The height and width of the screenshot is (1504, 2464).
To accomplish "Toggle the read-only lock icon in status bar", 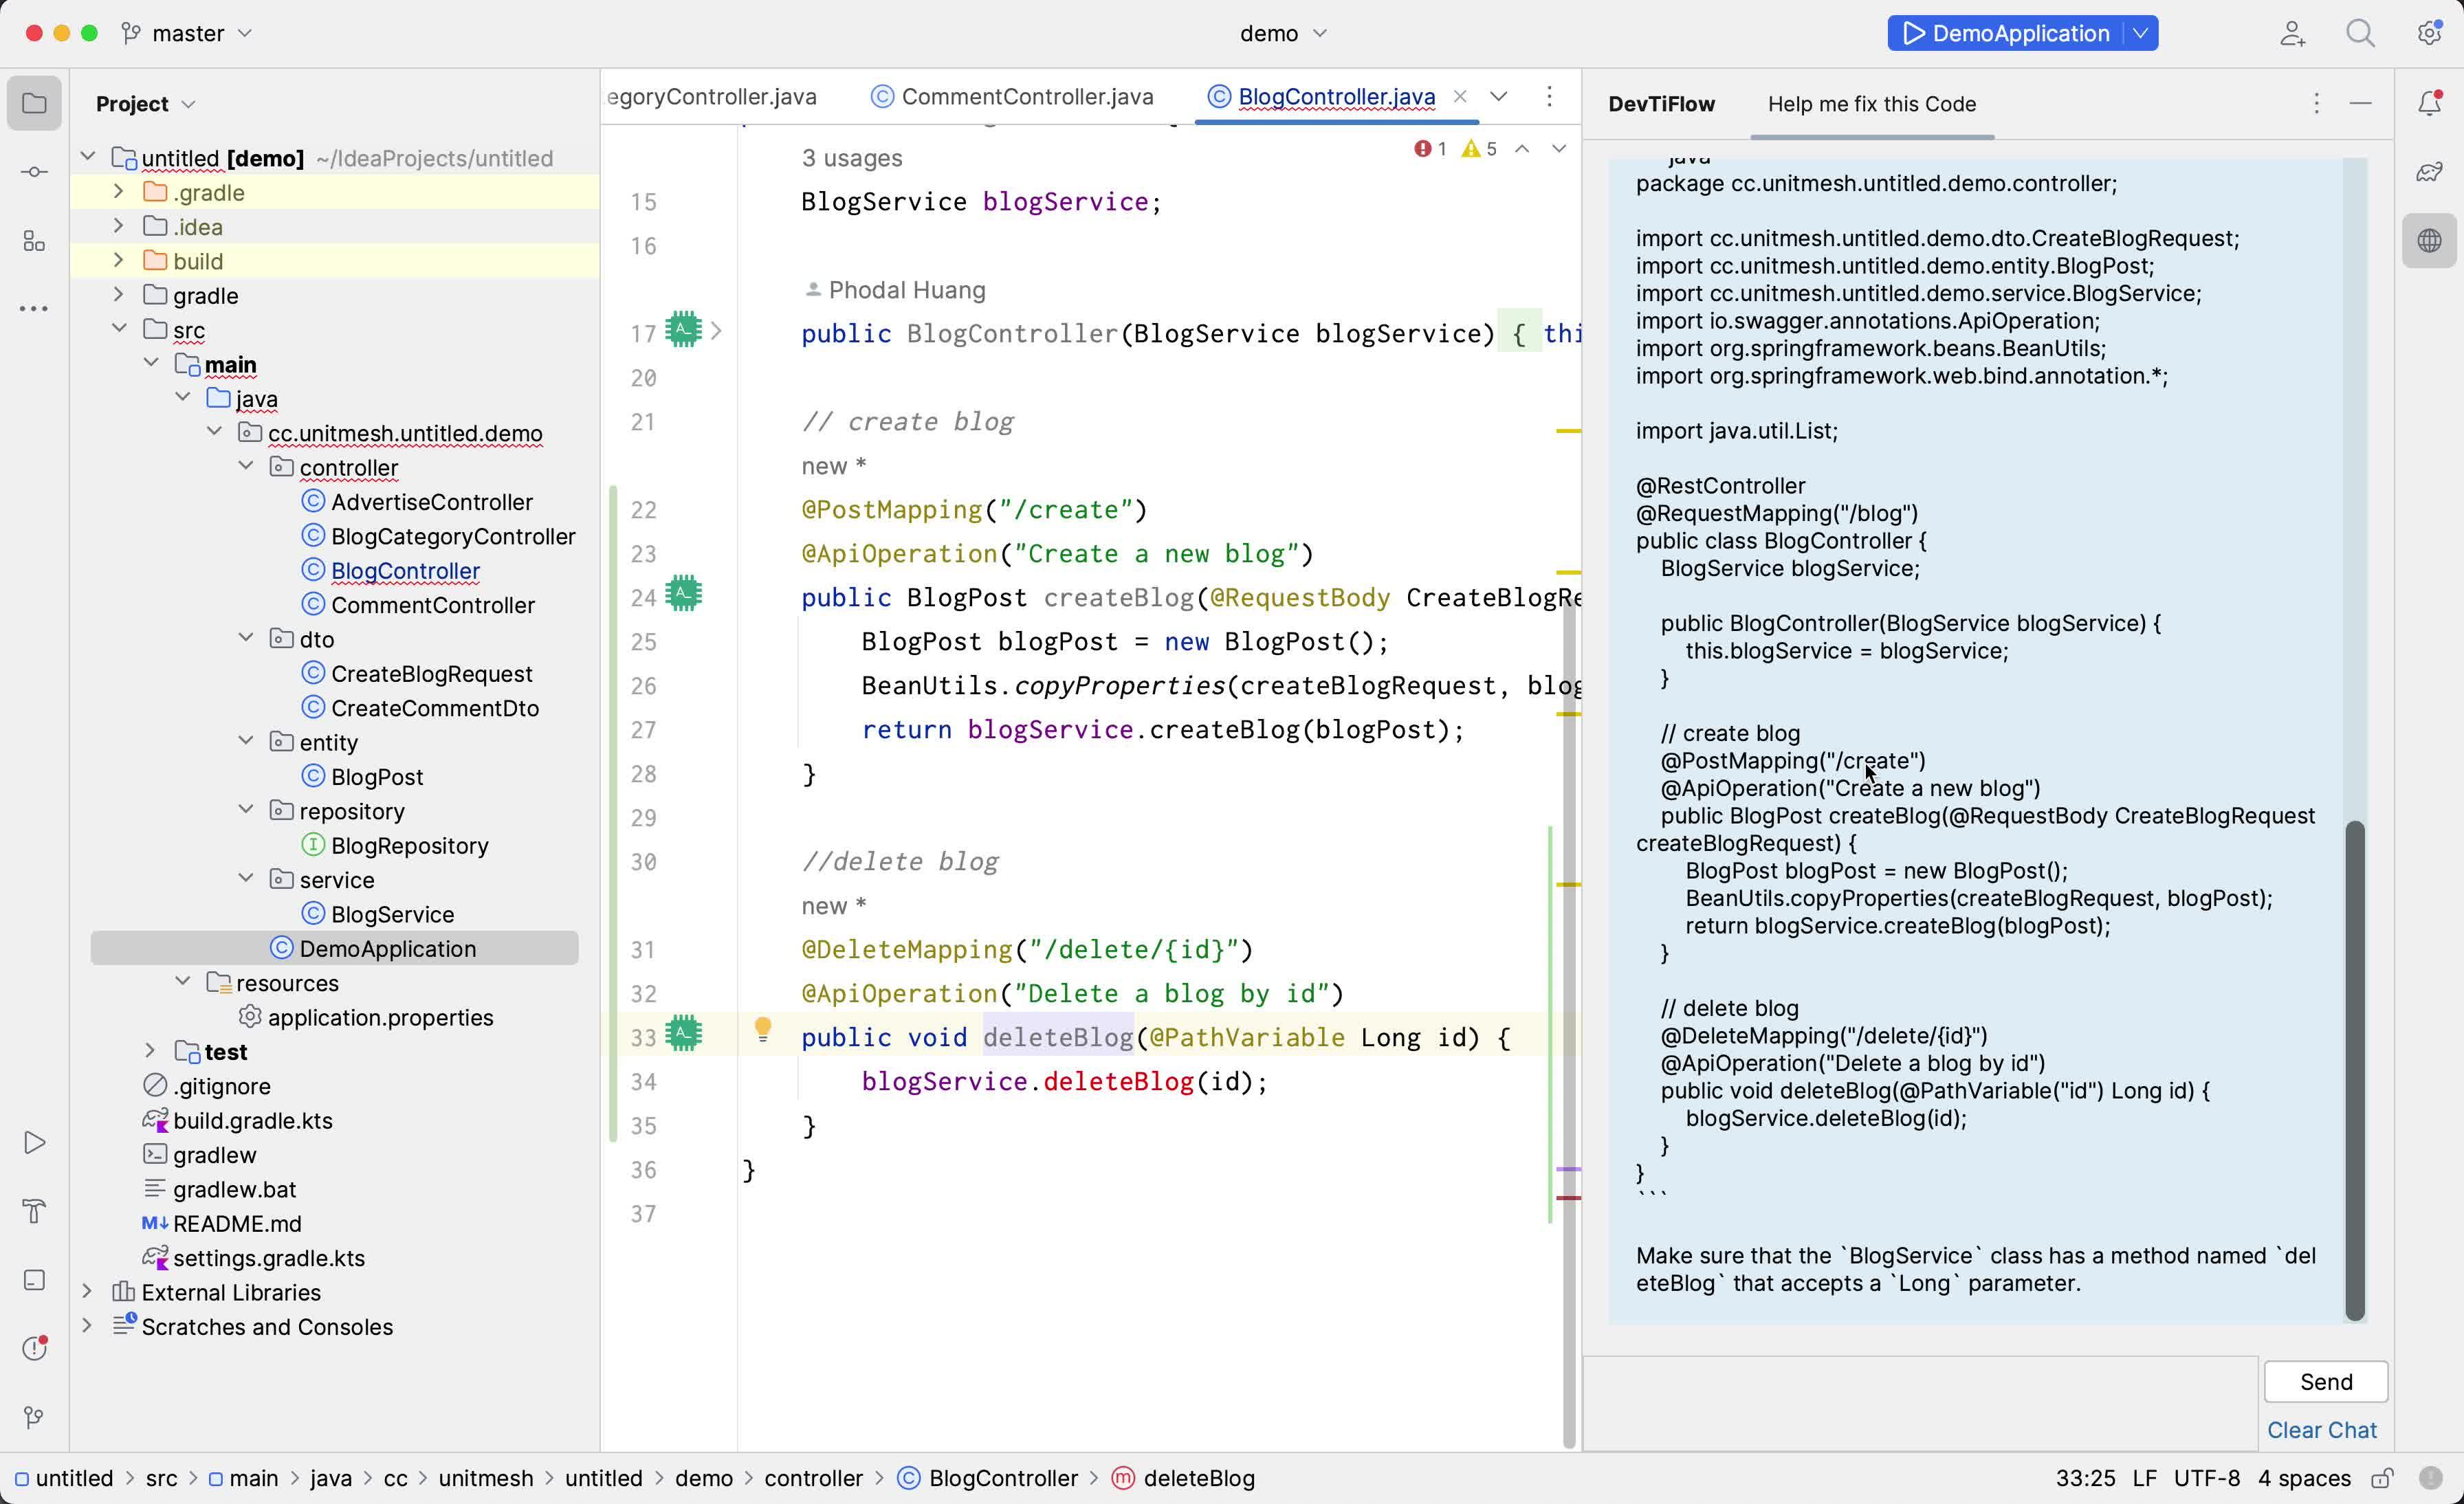I will [x=2383, y=1478].
